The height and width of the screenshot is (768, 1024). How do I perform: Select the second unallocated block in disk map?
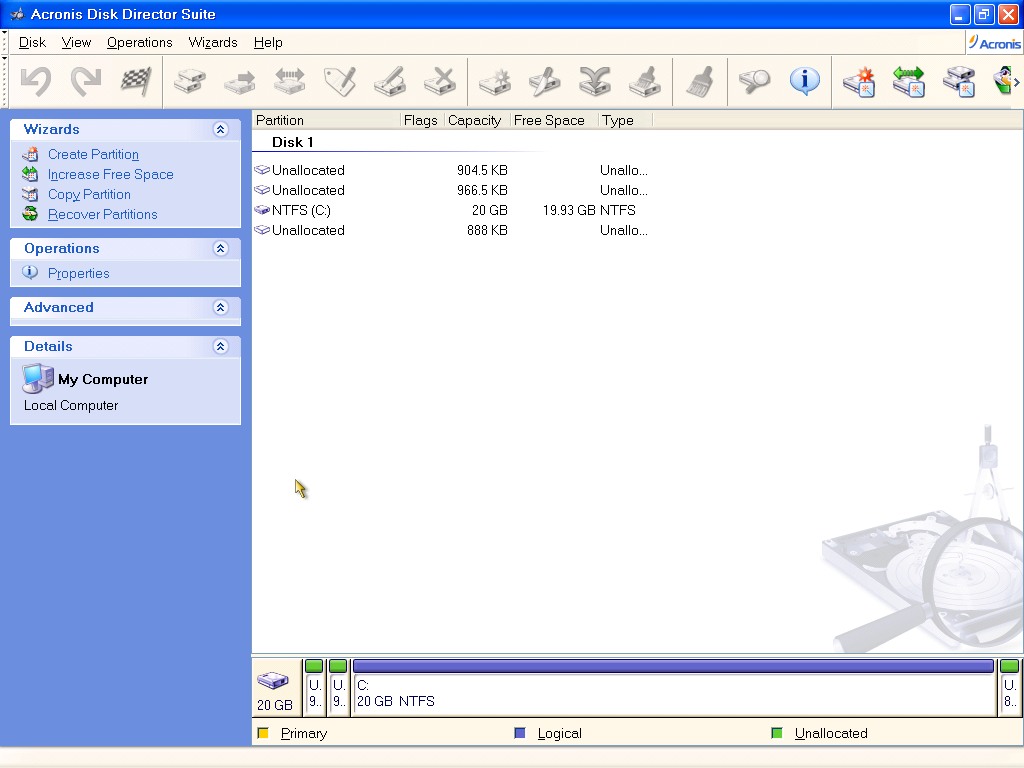pyautogui.click(x=338, y=688)
